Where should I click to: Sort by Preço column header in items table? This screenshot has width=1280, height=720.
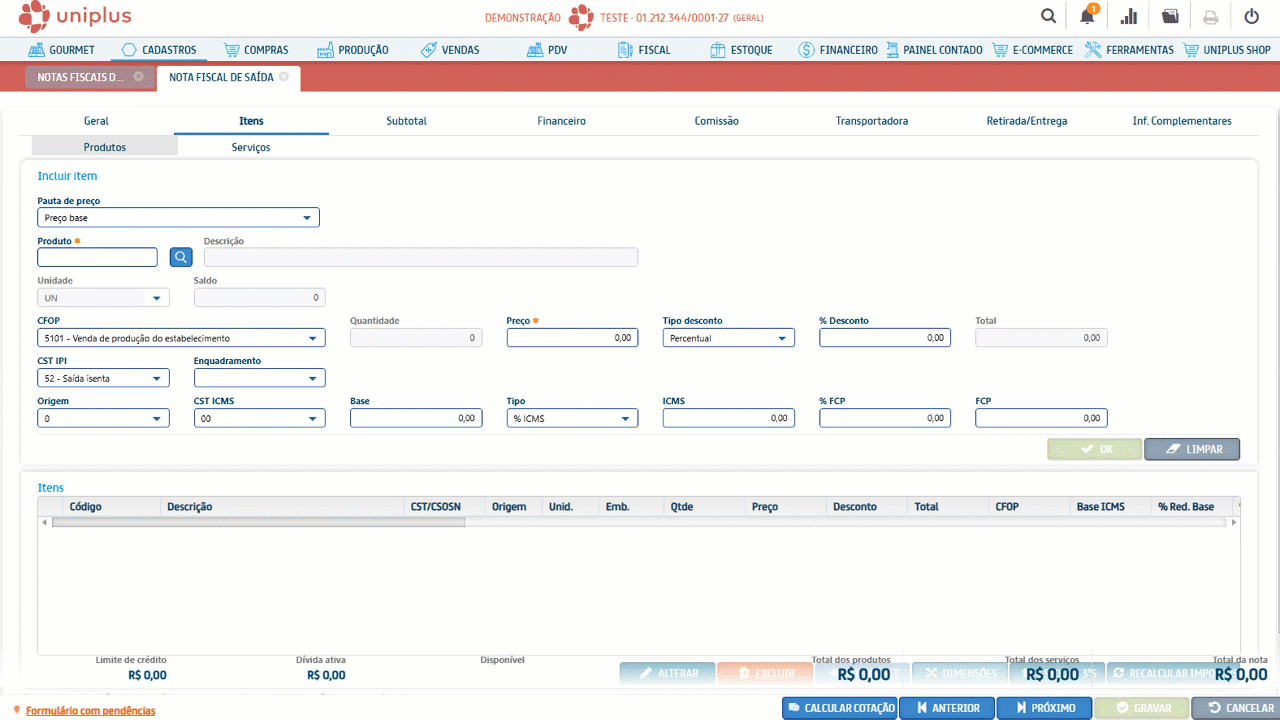point(786,506)
